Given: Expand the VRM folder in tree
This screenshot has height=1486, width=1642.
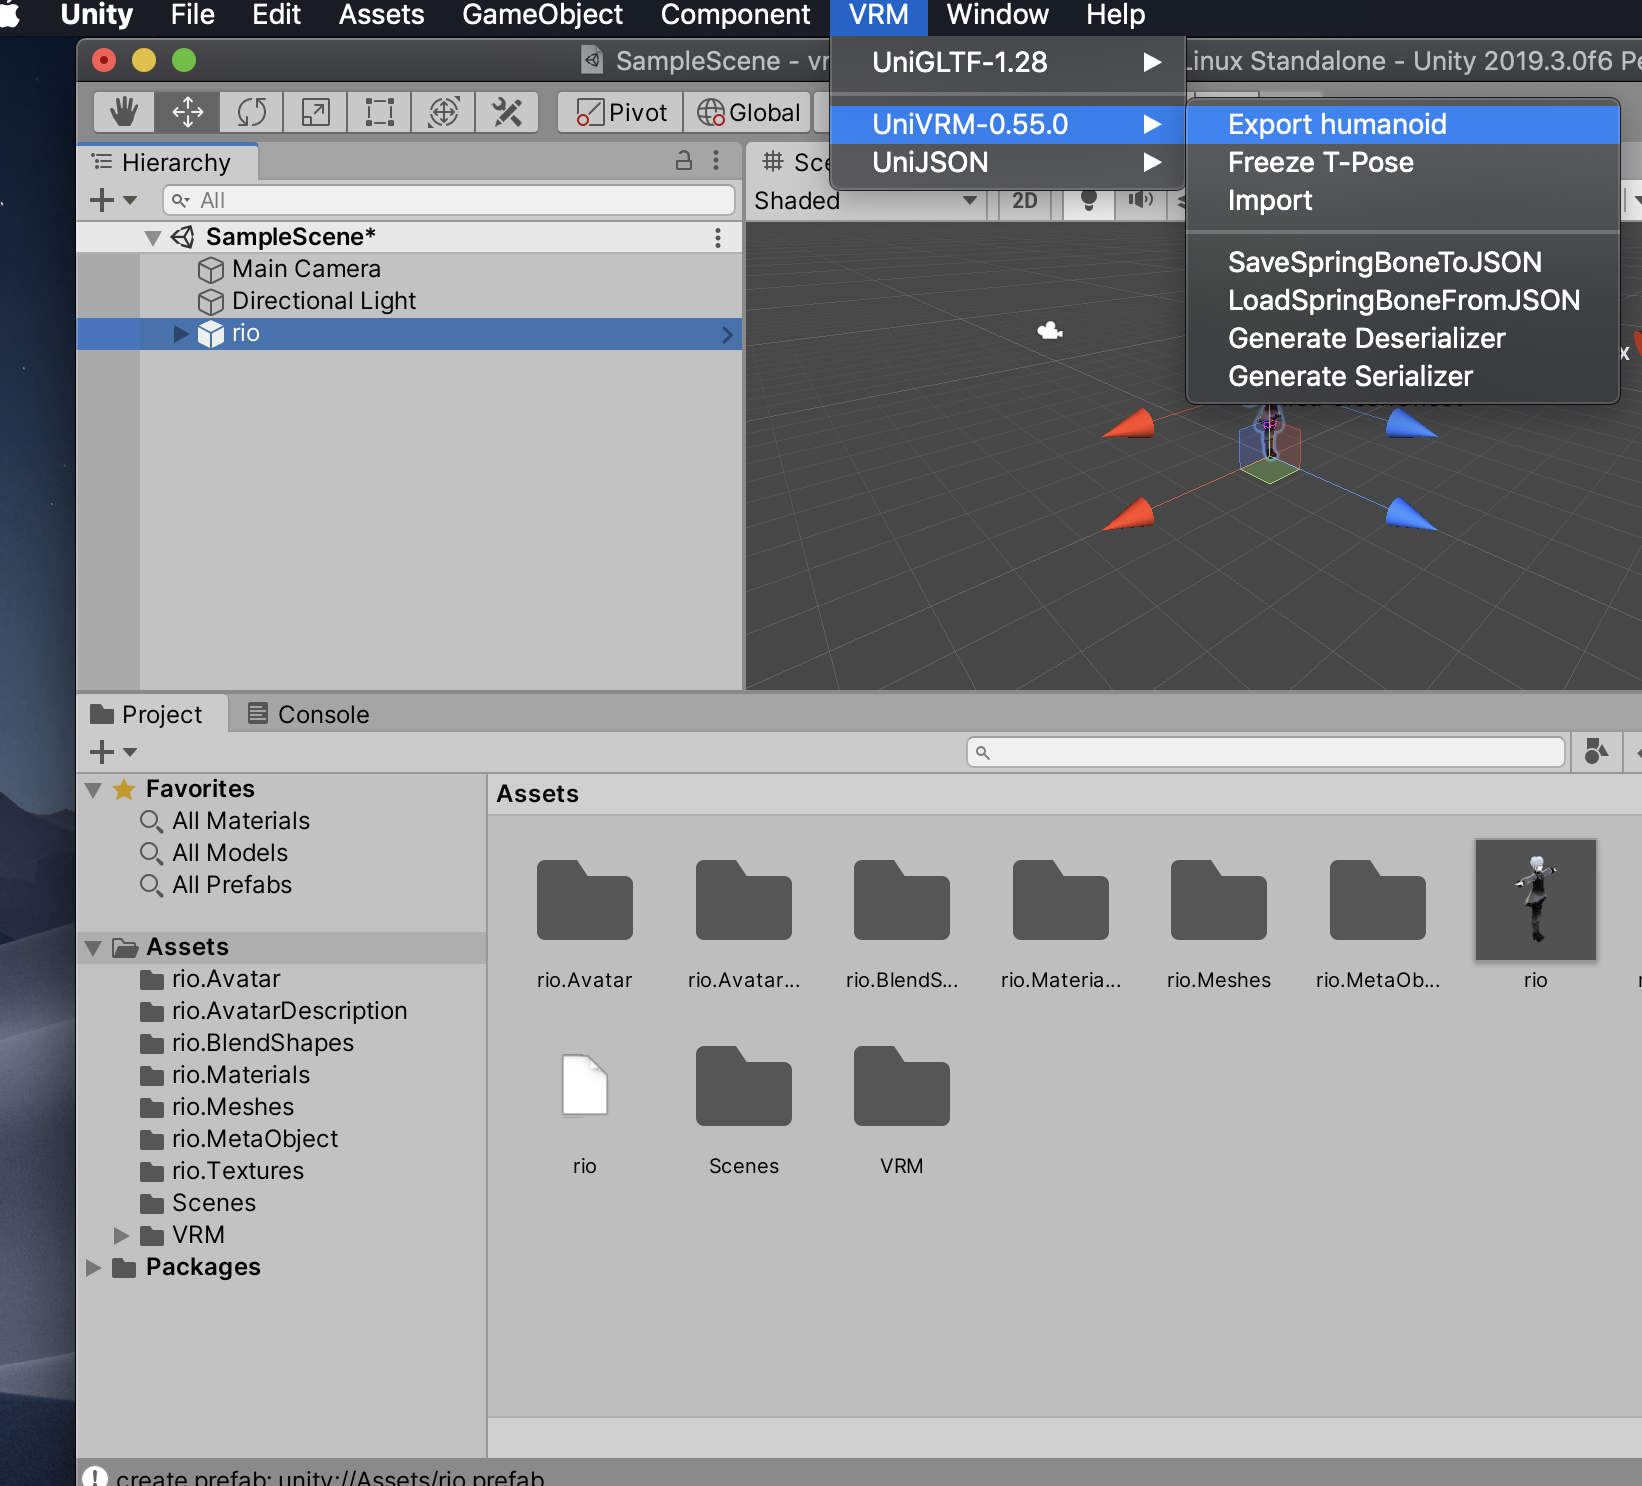Looking at the screenshot, I should pyautogui.click(x=121, y=1235).
